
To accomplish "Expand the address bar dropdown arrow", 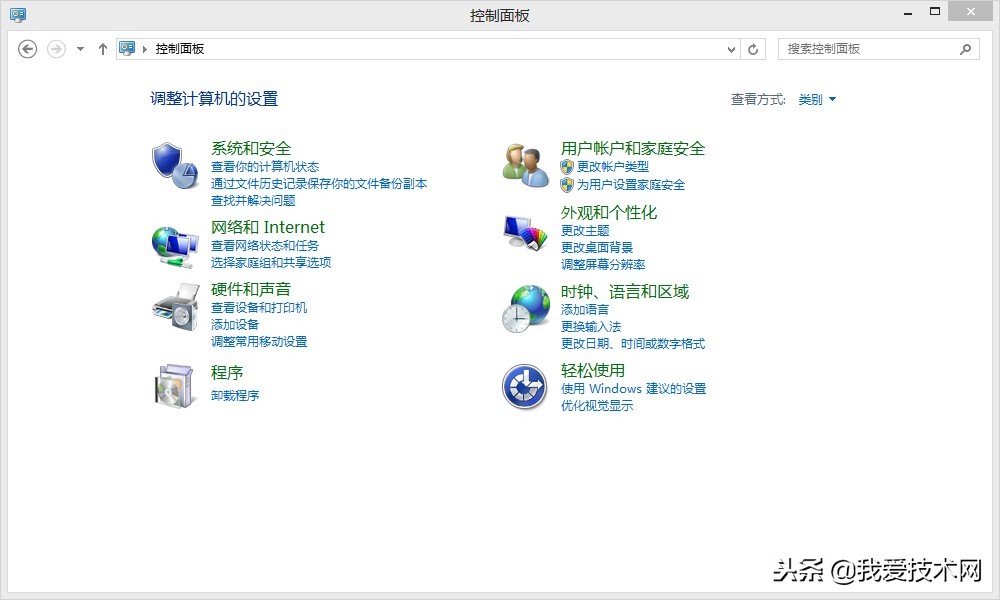I will (733, 48).
